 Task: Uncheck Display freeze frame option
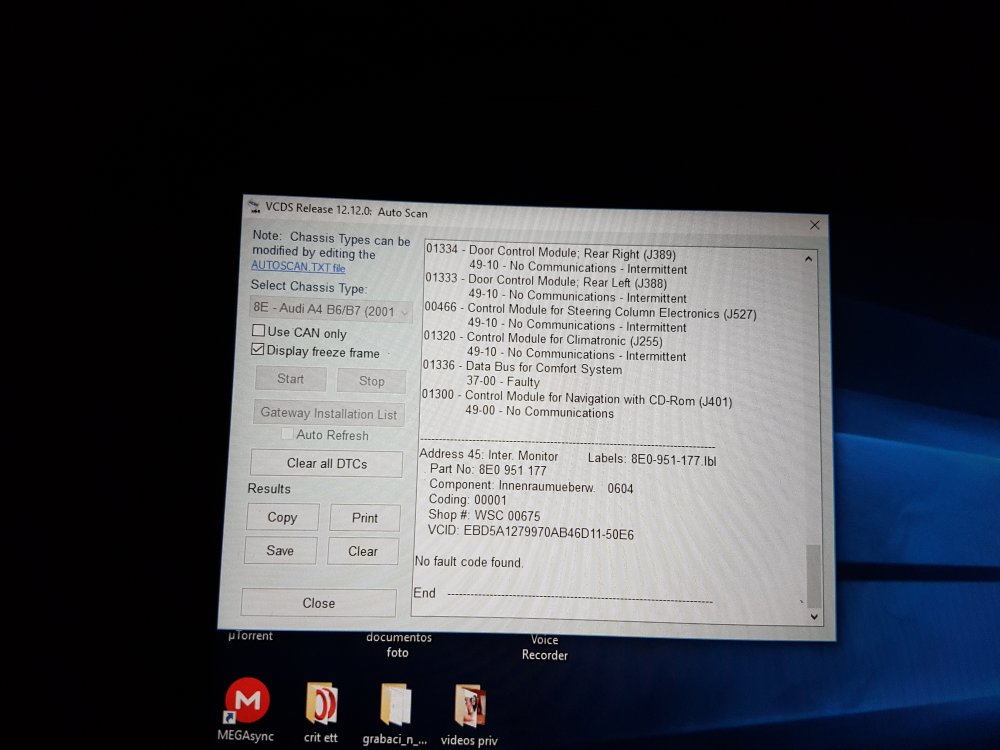tap(258, 350)
